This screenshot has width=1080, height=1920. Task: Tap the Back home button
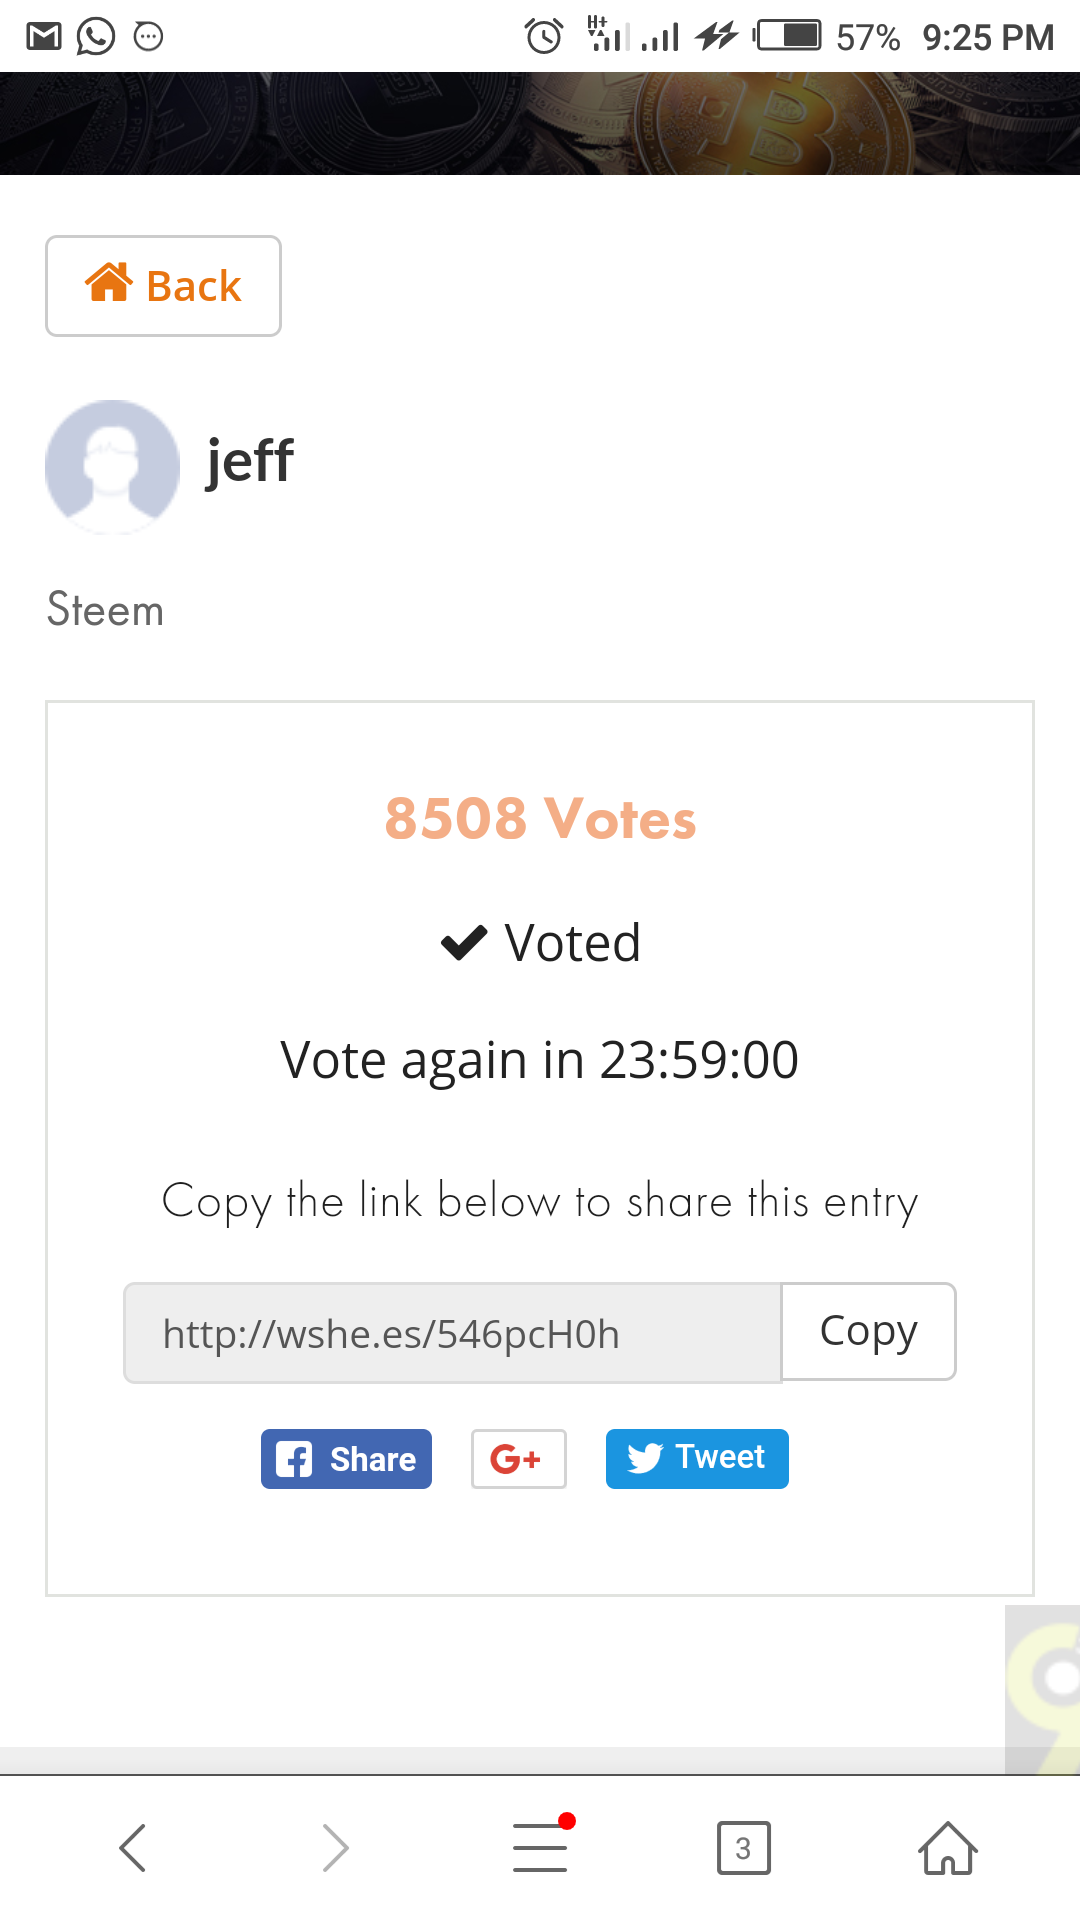pos(163,286)
